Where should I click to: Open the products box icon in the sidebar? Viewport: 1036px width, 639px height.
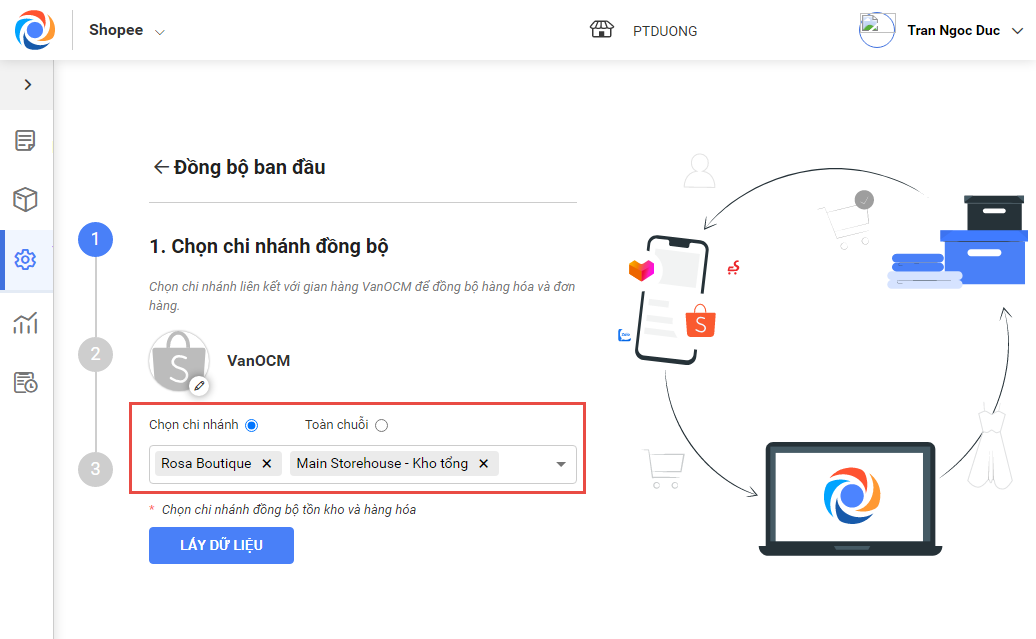point(26,200)
